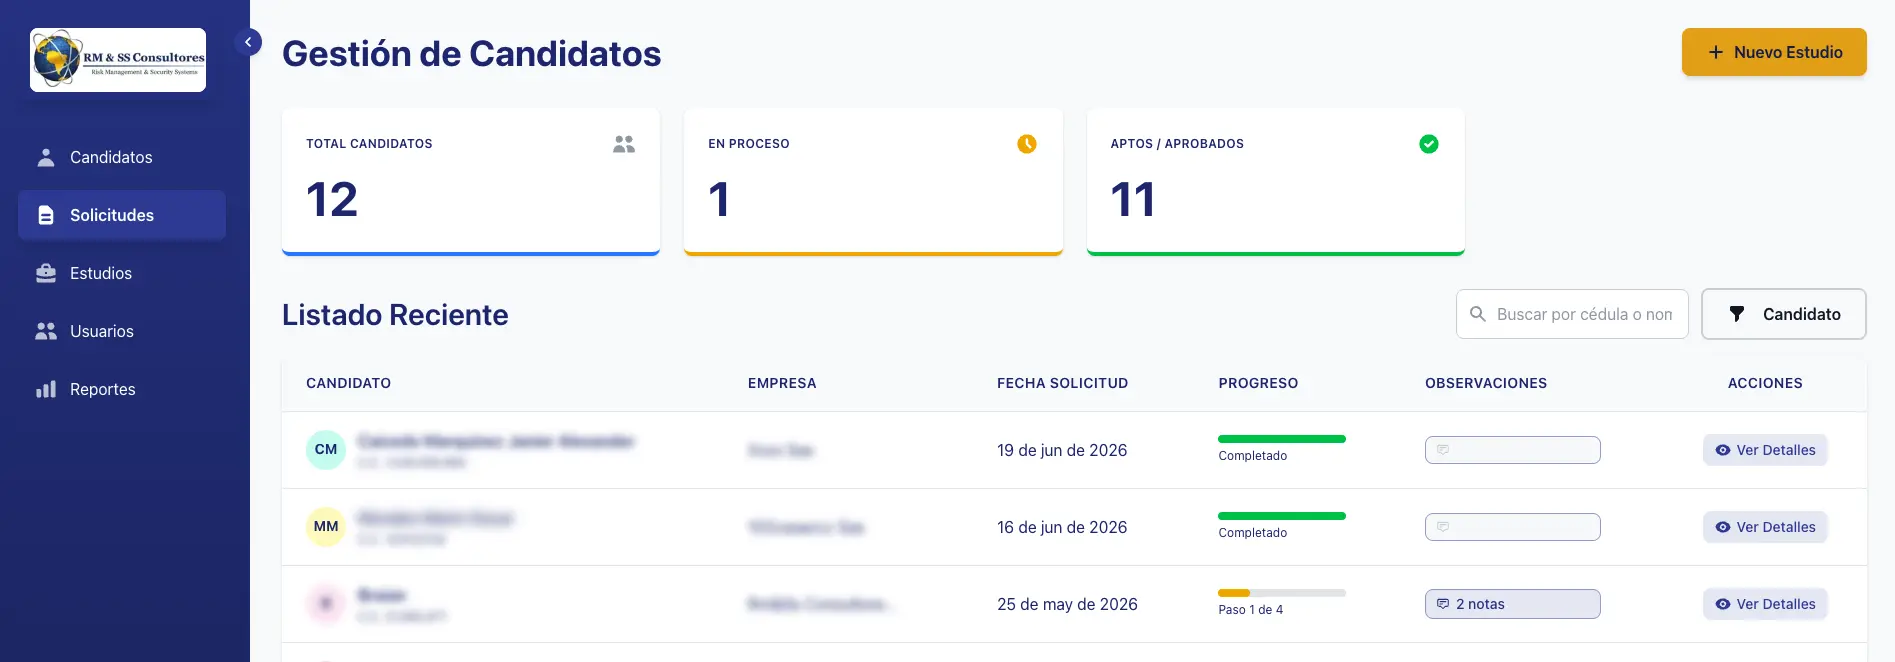Sort by the FECHA SOLICITUD column header
The image size is (1895, 662).
[1062, 383]
